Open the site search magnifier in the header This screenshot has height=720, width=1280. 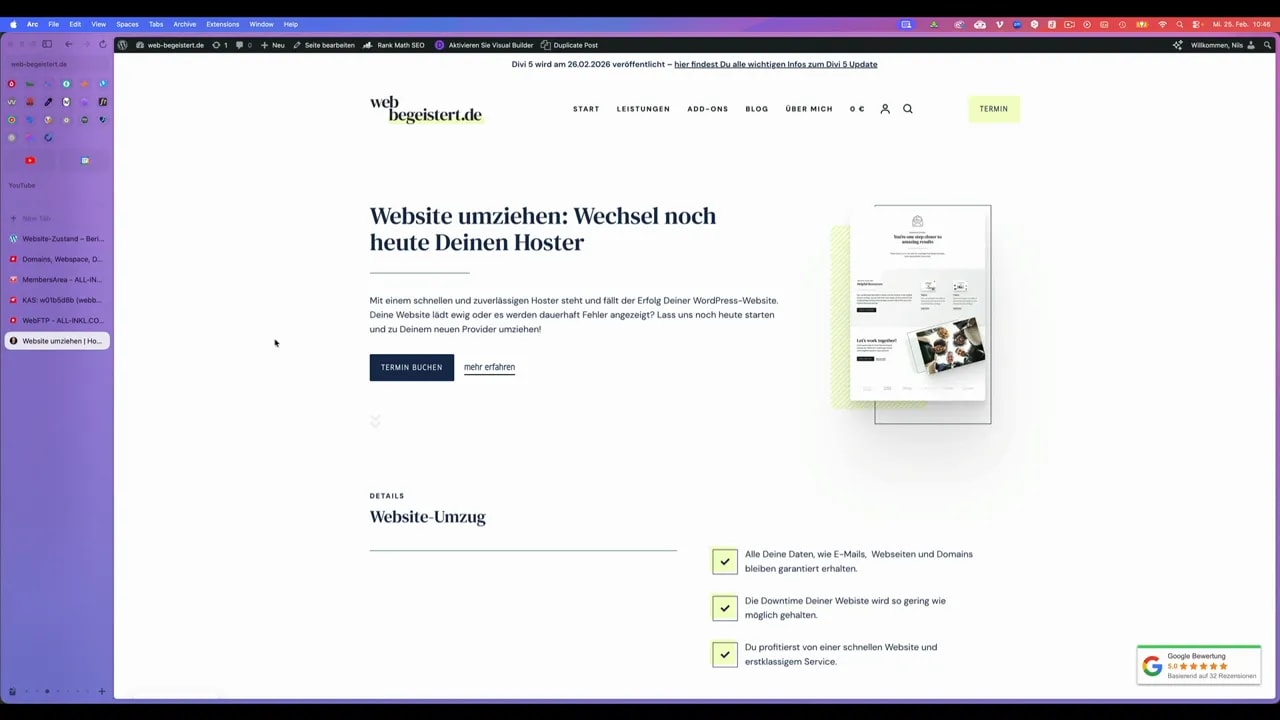pos(907,108)
